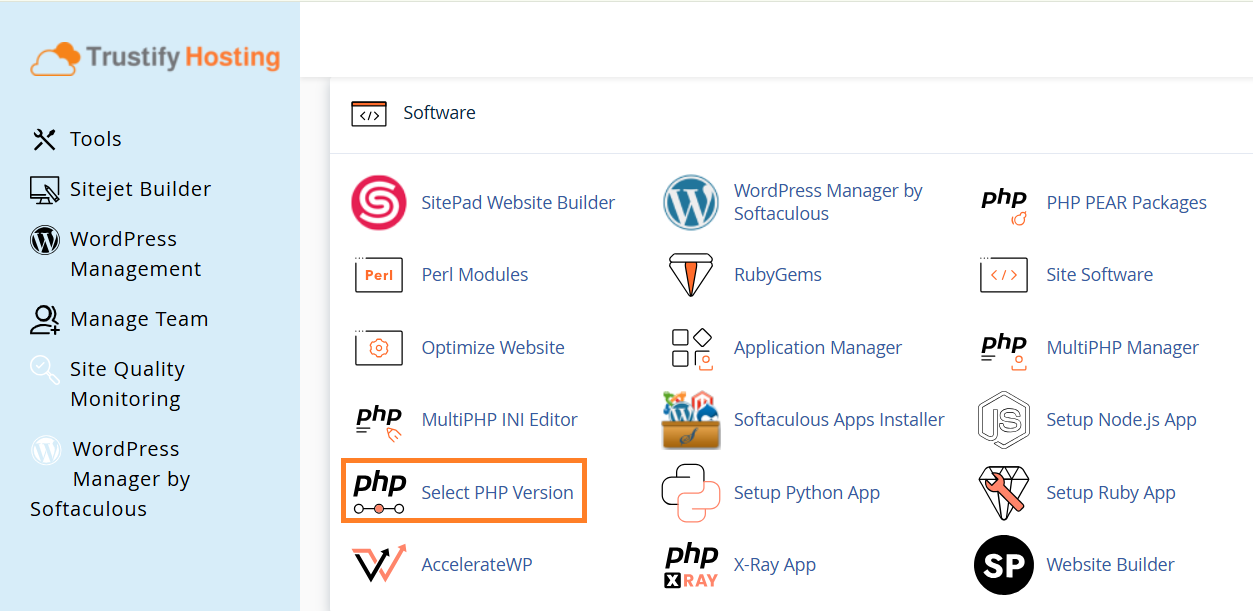Open the Application Manager link
The height and width of the screenshot is (611, 1253).
(818, 348)
